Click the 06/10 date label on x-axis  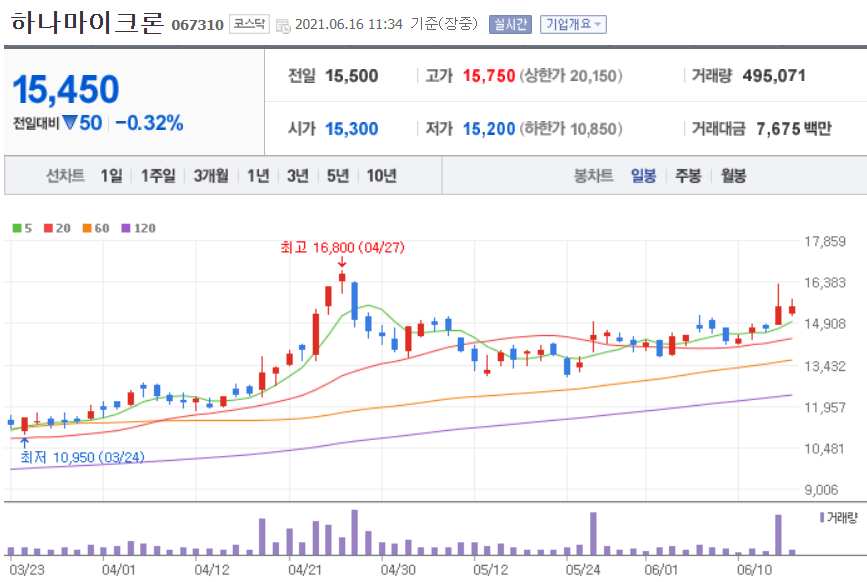754,570
